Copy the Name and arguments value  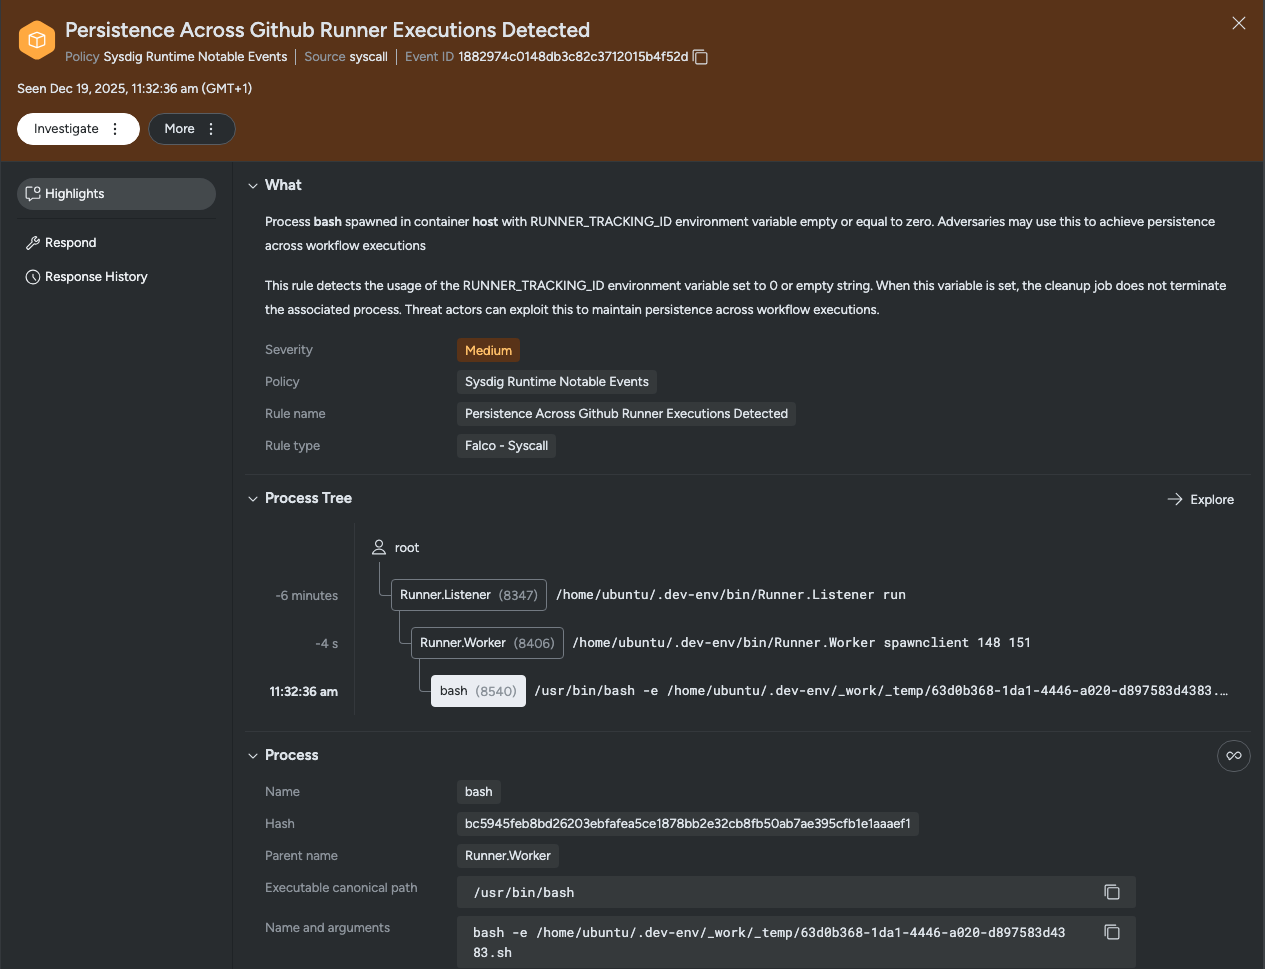pyautogui.click(x=1112, y=932)
